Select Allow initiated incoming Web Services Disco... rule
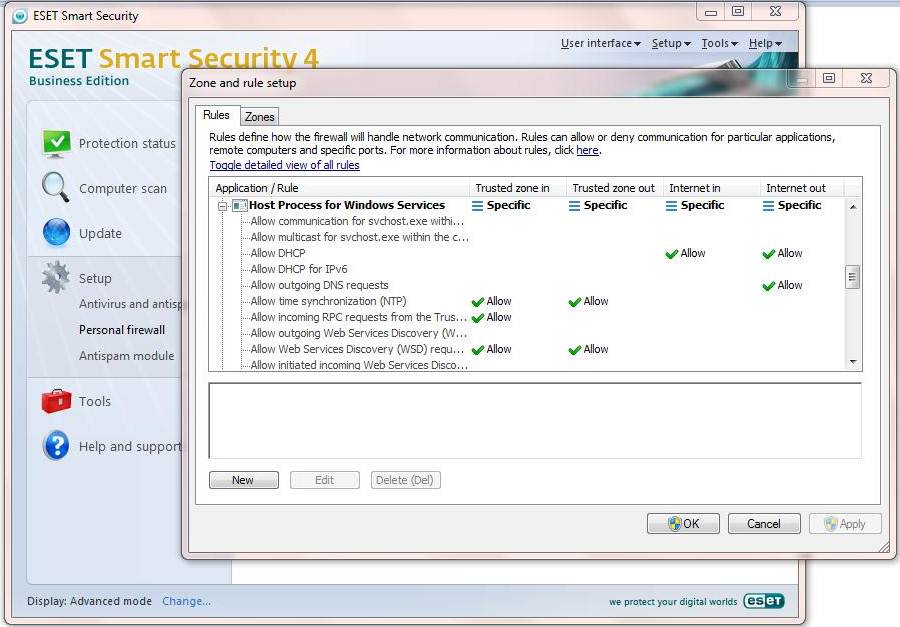 pyautogui.click(x=359, y=365)
